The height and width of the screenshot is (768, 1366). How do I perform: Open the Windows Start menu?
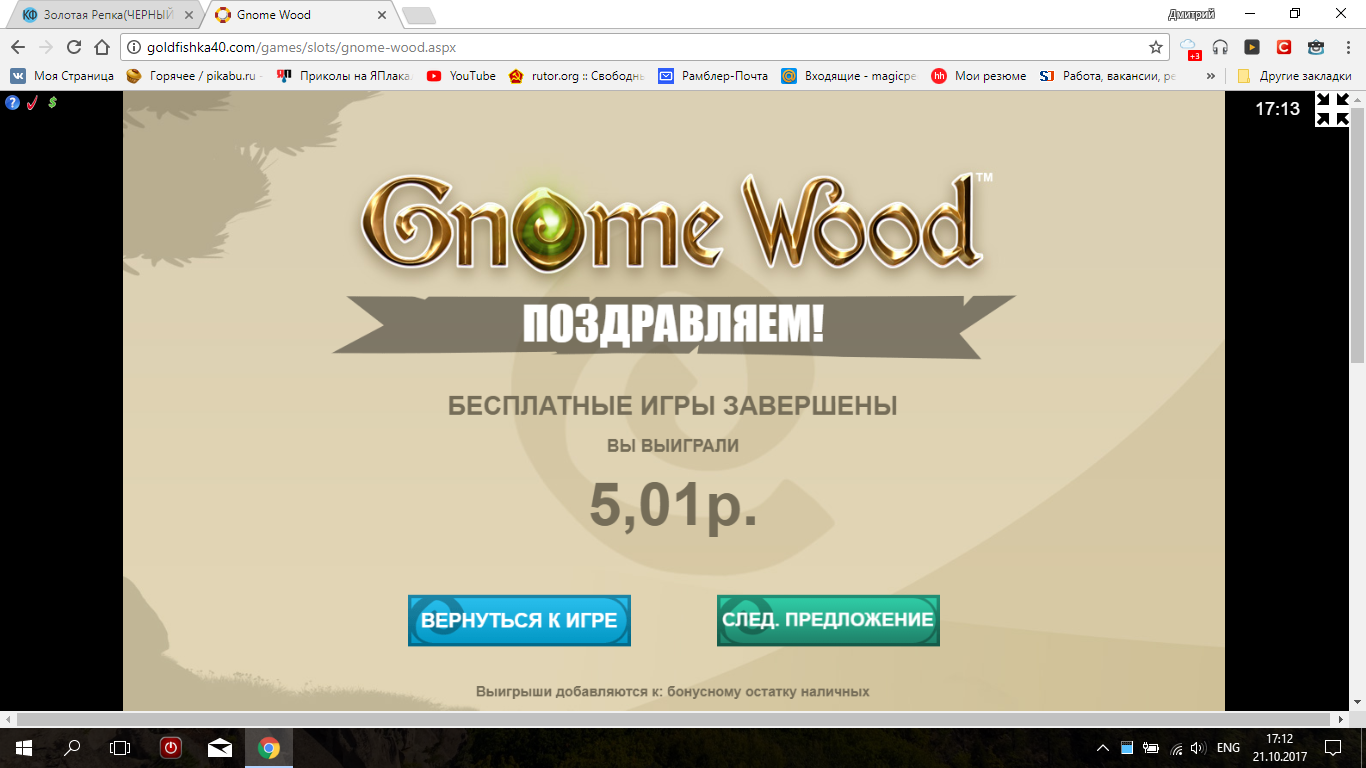point(23,747)
